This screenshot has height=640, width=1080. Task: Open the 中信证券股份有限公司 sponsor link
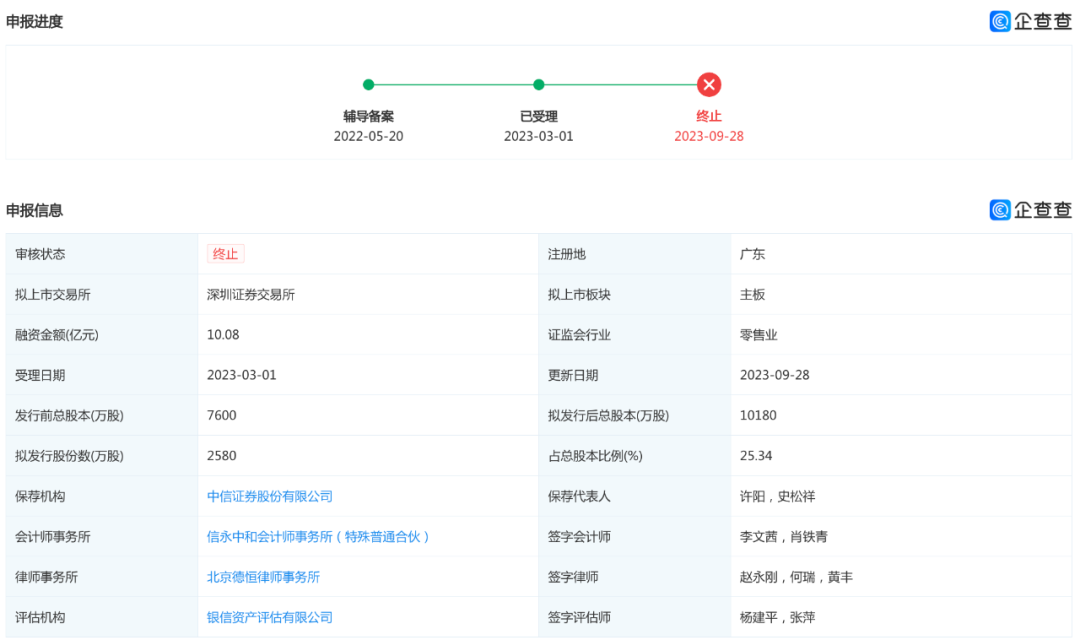pos(270,496)
